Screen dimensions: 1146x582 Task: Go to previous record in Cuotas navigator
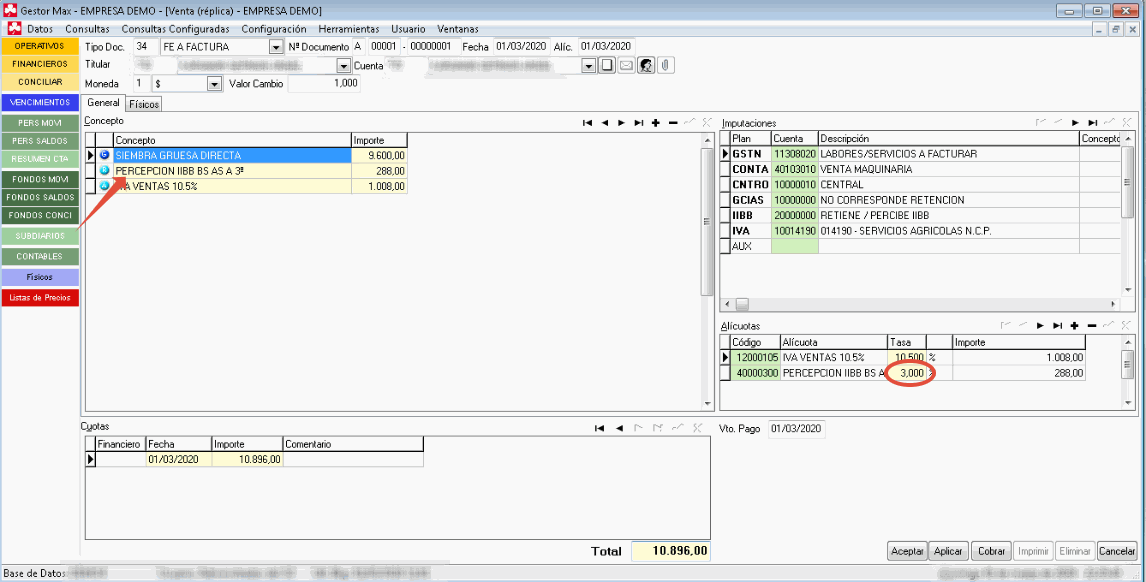pyautogui.click(x=619, y=428)
